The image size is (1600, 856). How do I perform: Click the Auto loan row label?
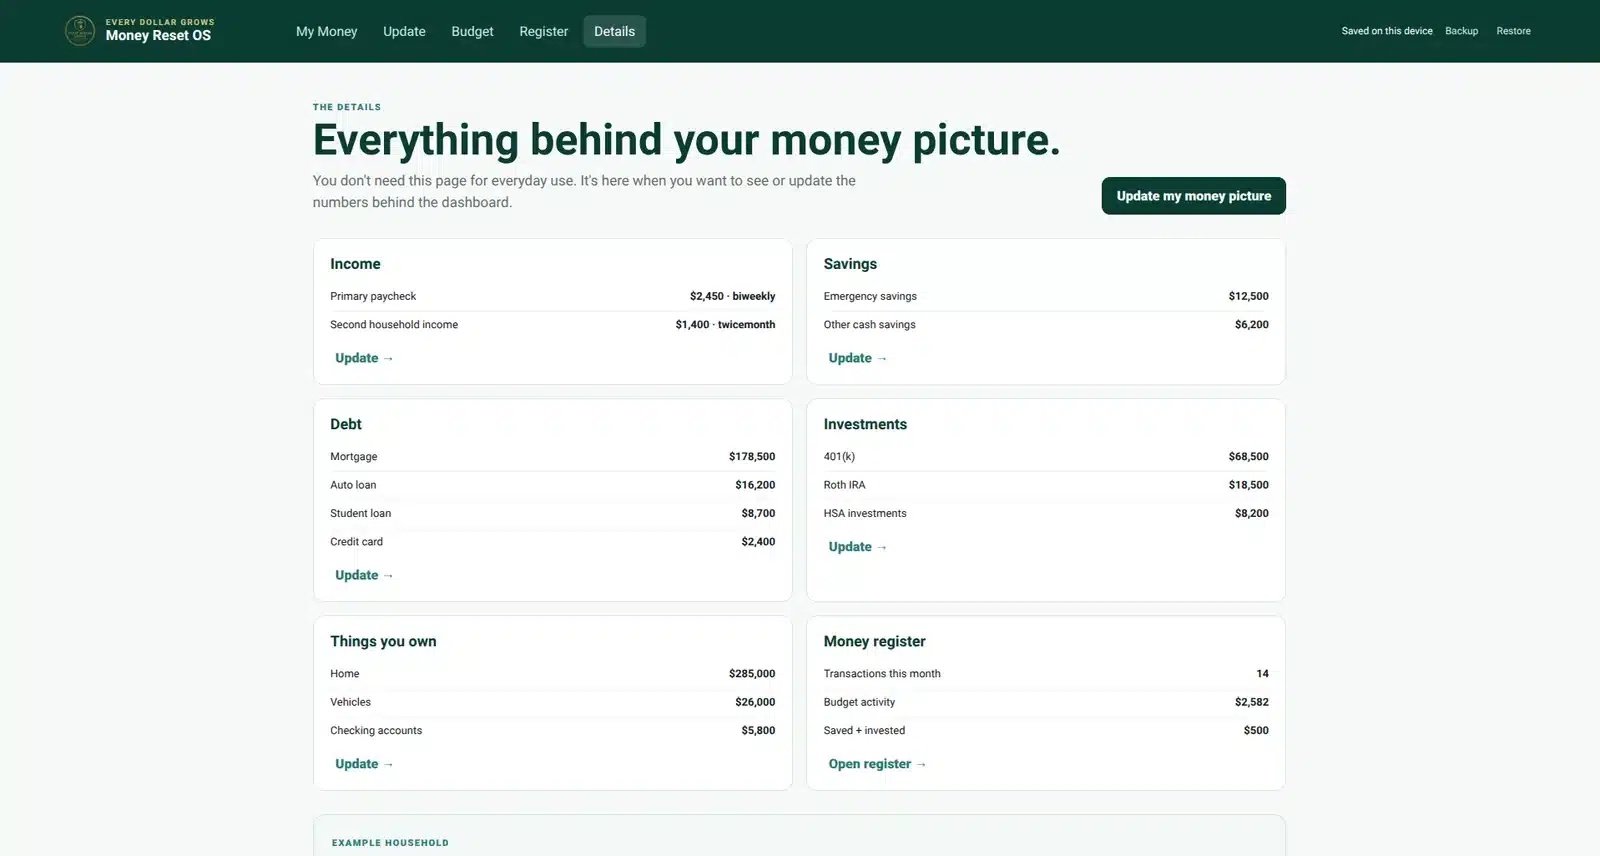pos(353,485)
